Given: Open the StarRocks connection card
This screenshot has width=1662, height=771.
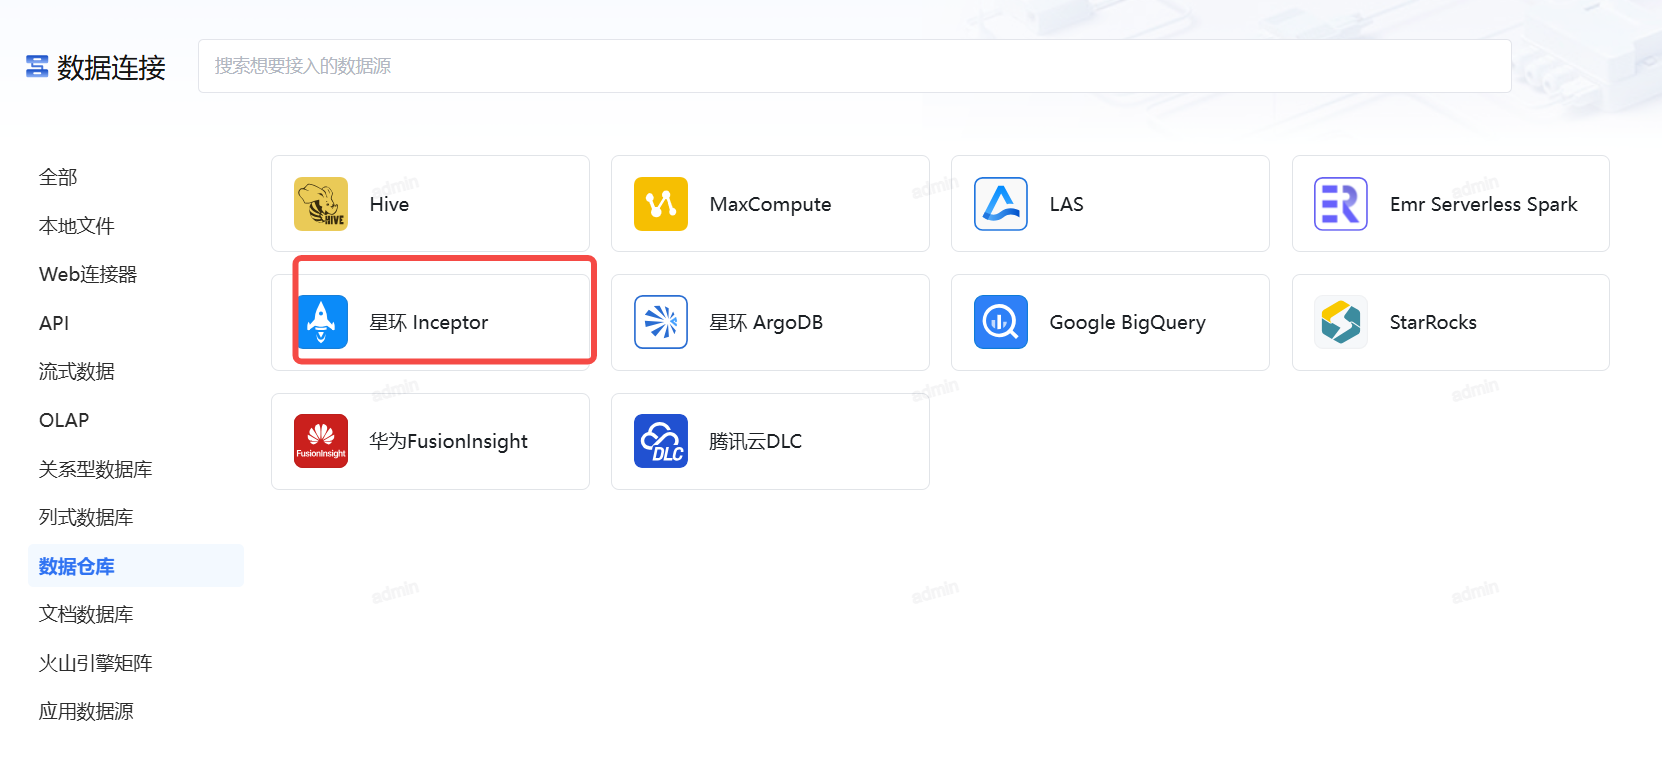Looking at the screenshot, I should coord(1450,322).
